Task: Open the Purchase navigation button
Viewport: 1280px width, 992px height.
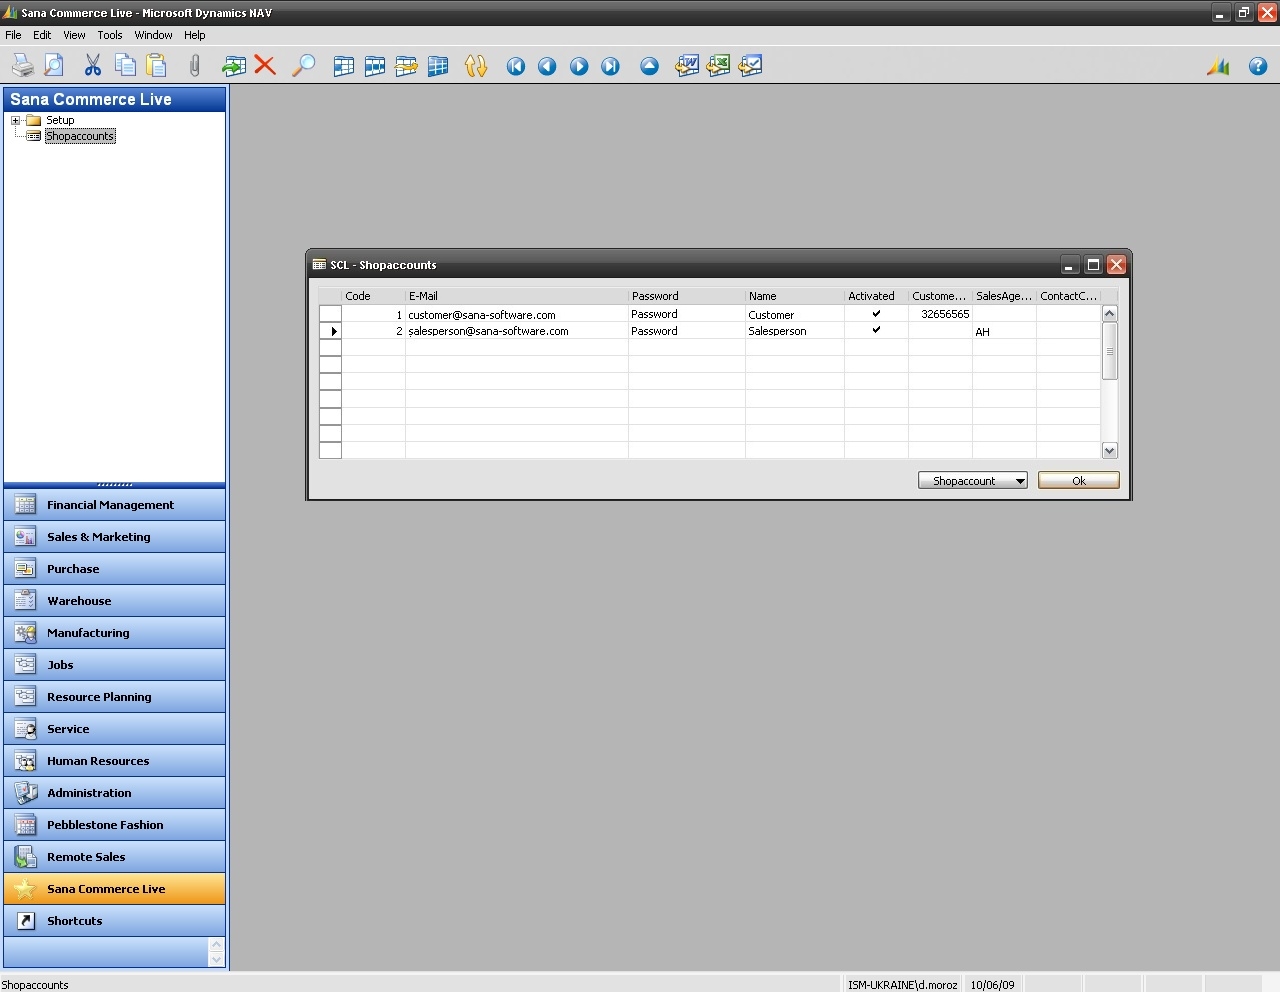Action: [114, 569]
